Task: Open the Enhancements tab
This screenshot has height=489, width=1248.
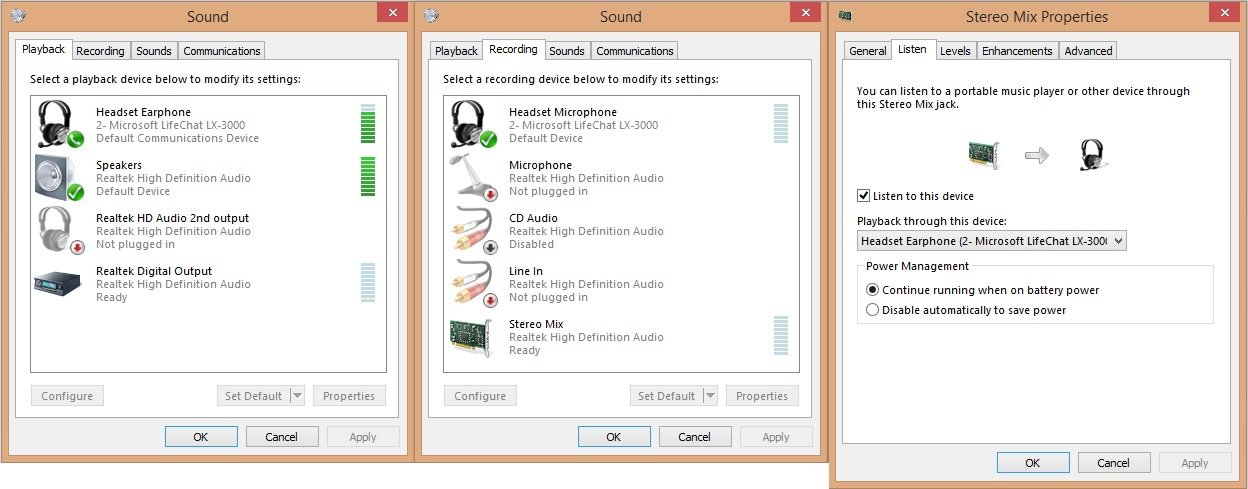Action: [x=1017, y=51]
